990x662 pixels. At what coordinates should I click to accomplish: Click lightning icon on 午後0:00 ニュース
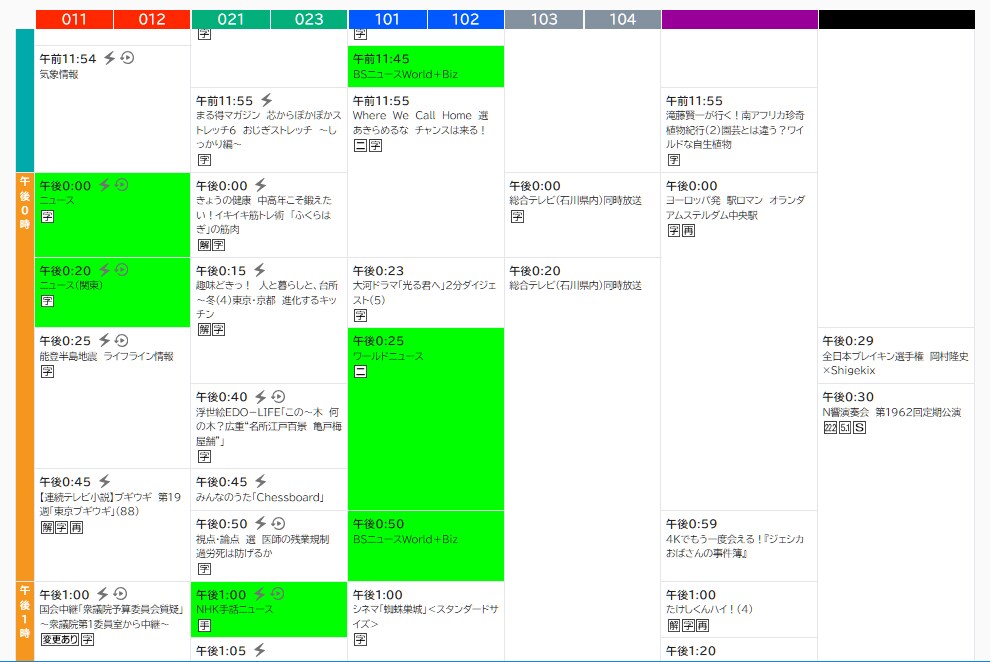coord(104,185)
